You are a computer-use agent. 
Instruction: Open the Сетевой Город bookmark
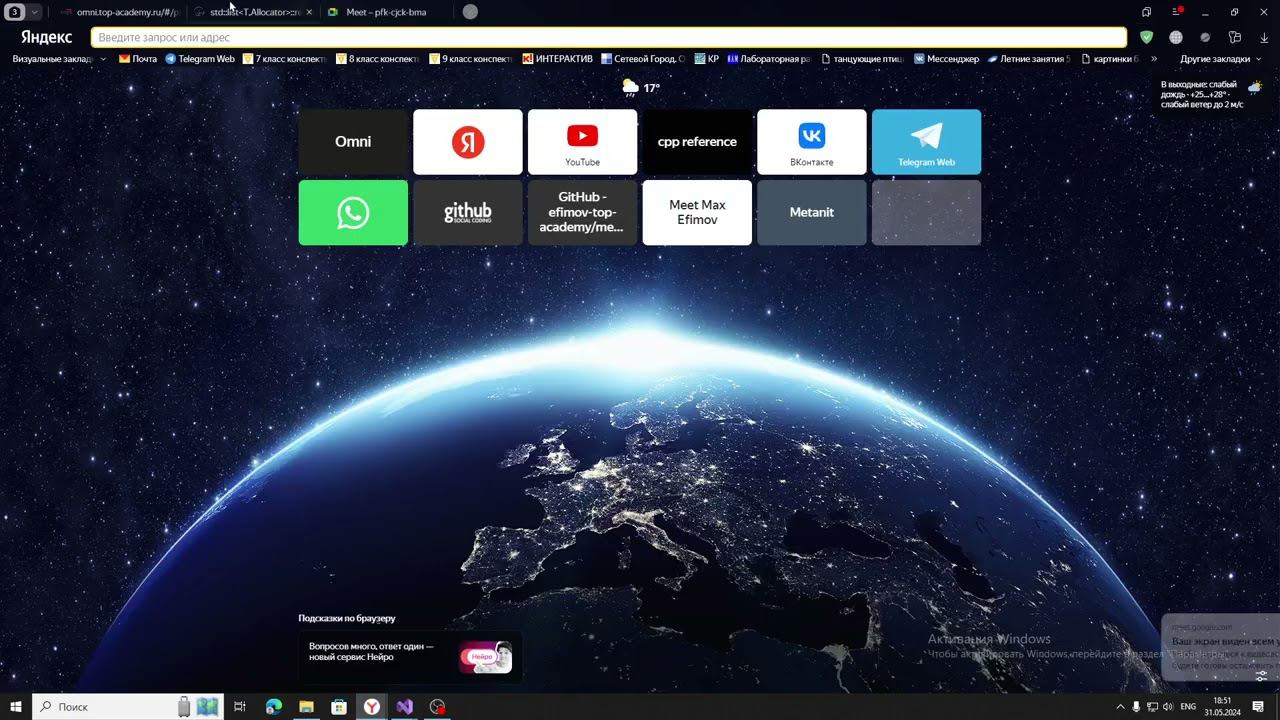(x=643, y=59)
